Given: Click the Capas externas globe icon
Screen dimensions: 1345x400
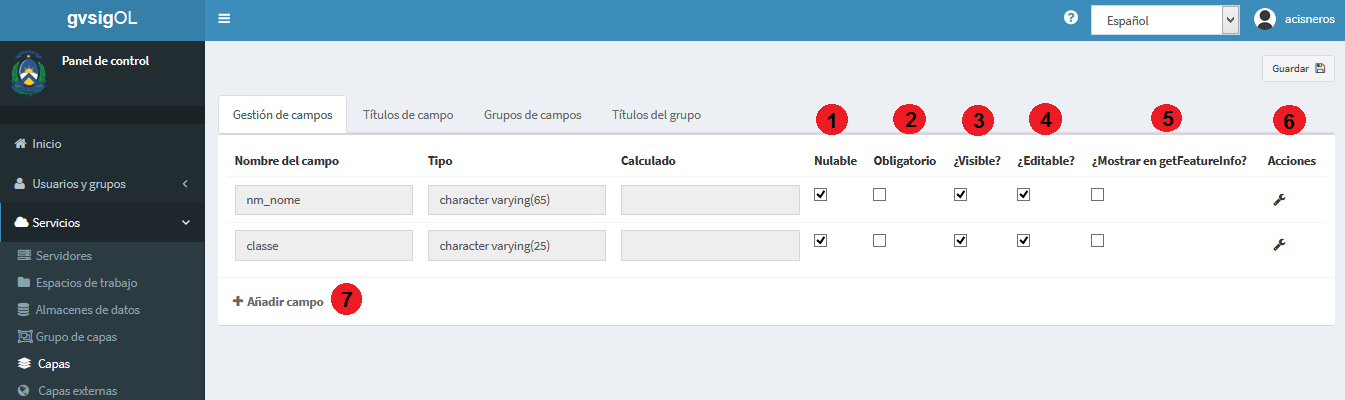Looking at the screenshot, I should [x=25, y=391].
